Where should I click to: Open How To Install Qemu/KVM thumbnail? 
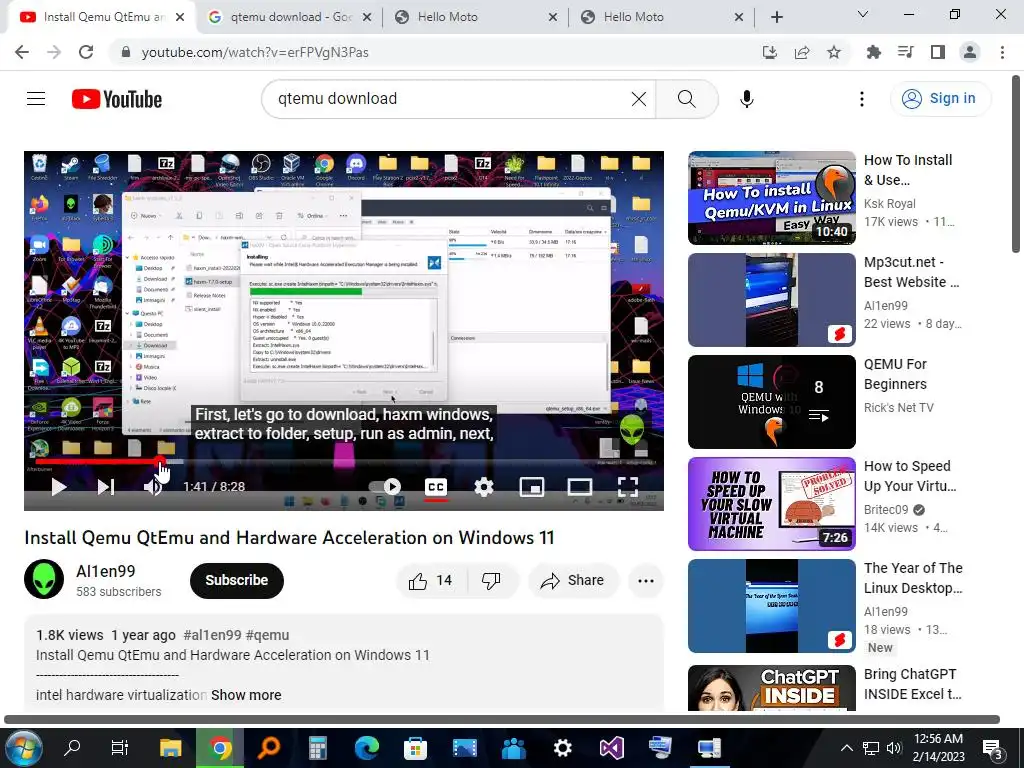pyautogui.click(x=771, y=198)
